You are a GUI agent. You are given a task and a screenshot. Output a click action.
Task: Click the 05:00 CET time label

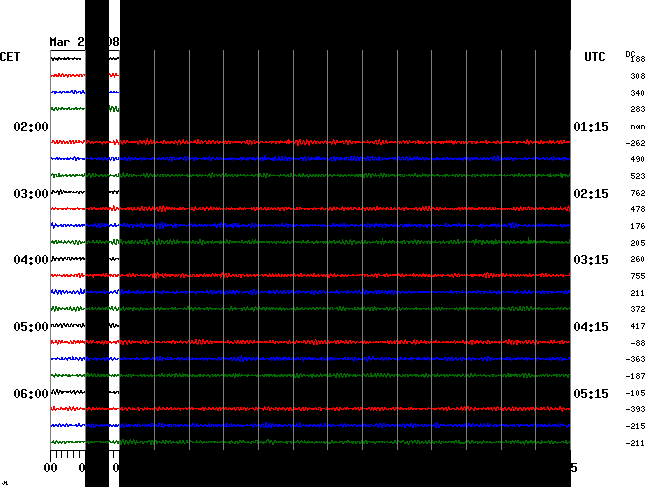point(31,327)
